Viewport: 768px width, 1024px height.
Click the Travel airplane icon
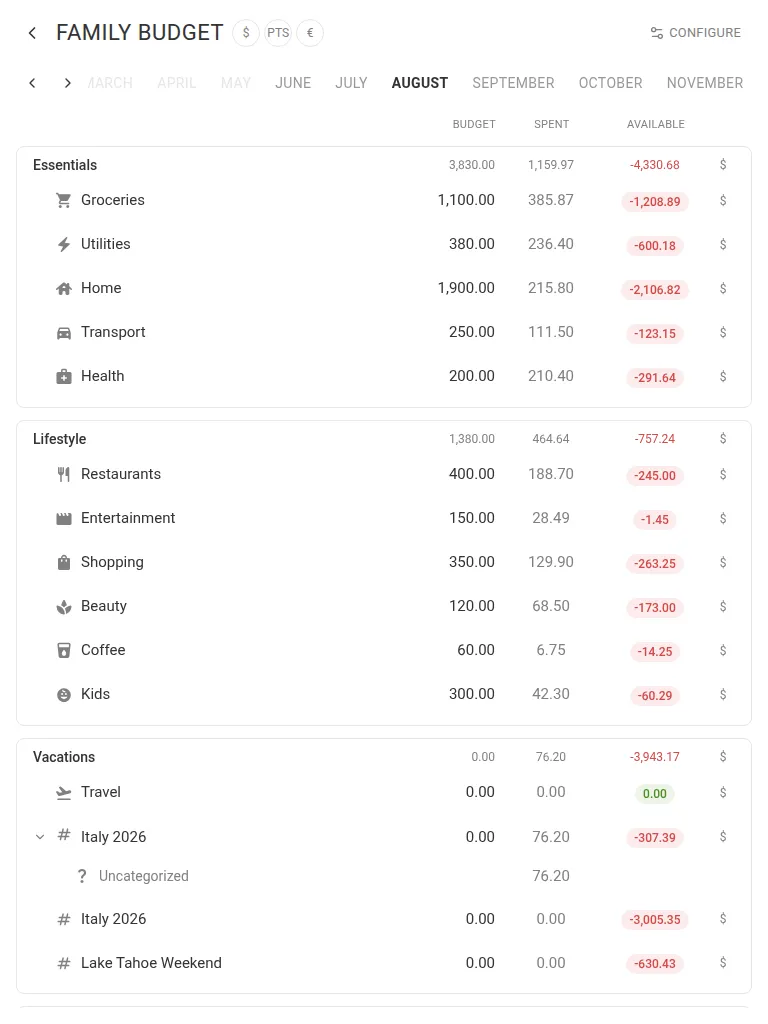tap(63, 793)
